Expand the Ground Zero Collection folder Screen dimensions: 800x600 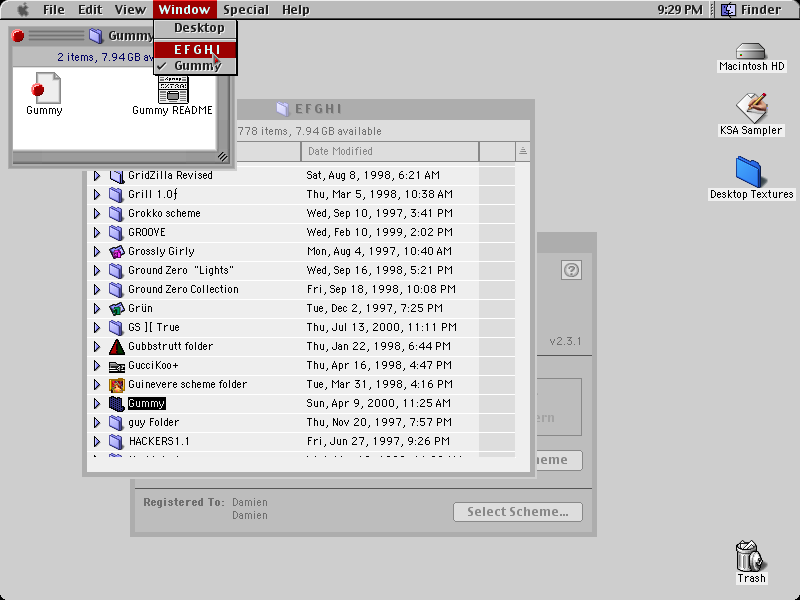click(97, 289)
